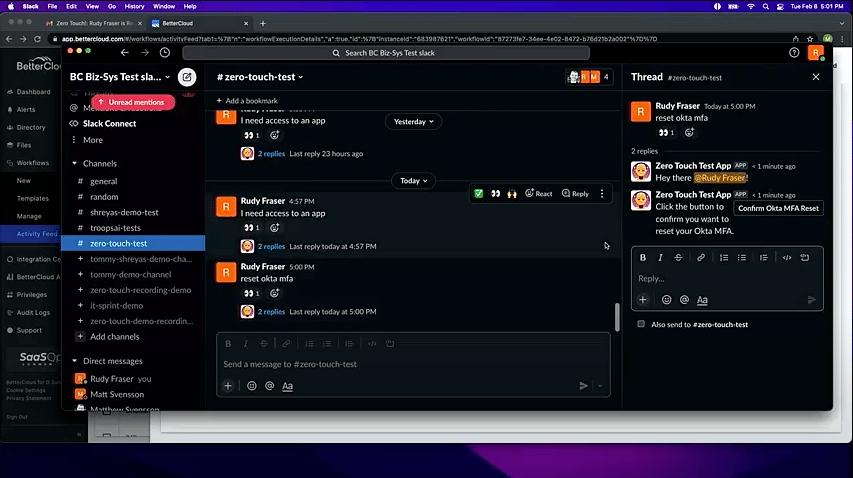
Task: Open more actions for 4:57 PM message
Action: pos(602,194)
